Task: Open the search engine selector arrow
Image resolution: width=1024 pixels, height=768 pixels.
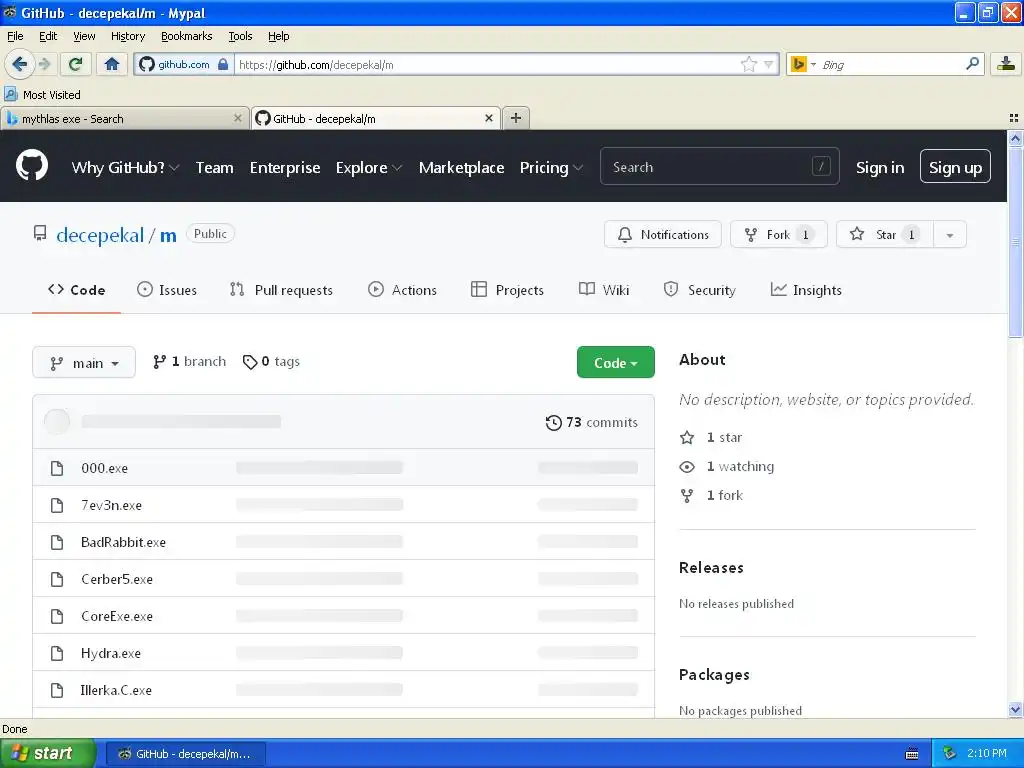Action: point(813,64)
